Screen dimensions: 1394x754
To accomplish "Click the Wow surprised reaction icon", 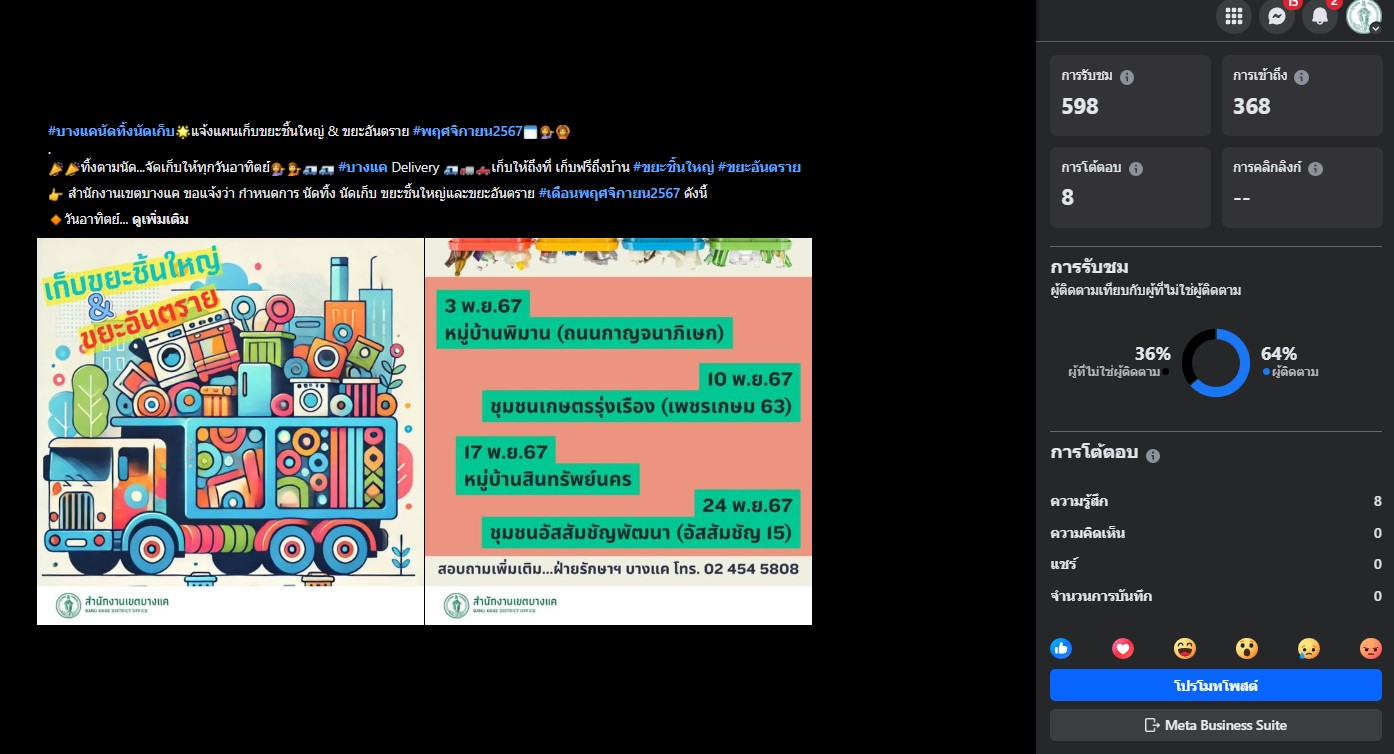I will 1247,648.
